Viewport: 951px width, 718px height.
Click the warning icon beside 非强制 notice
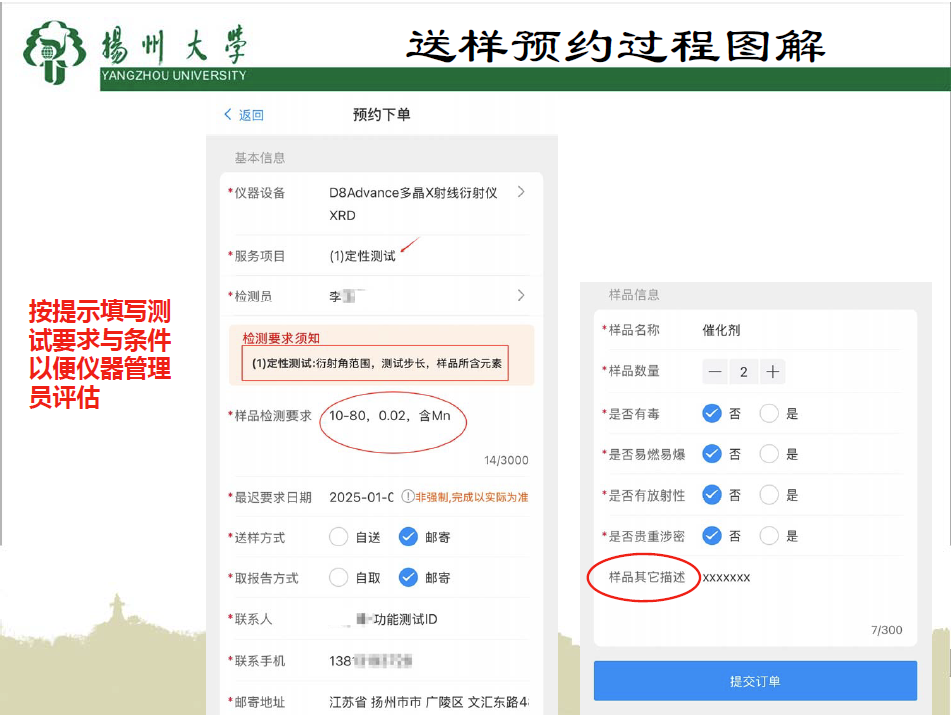[408, 497]
